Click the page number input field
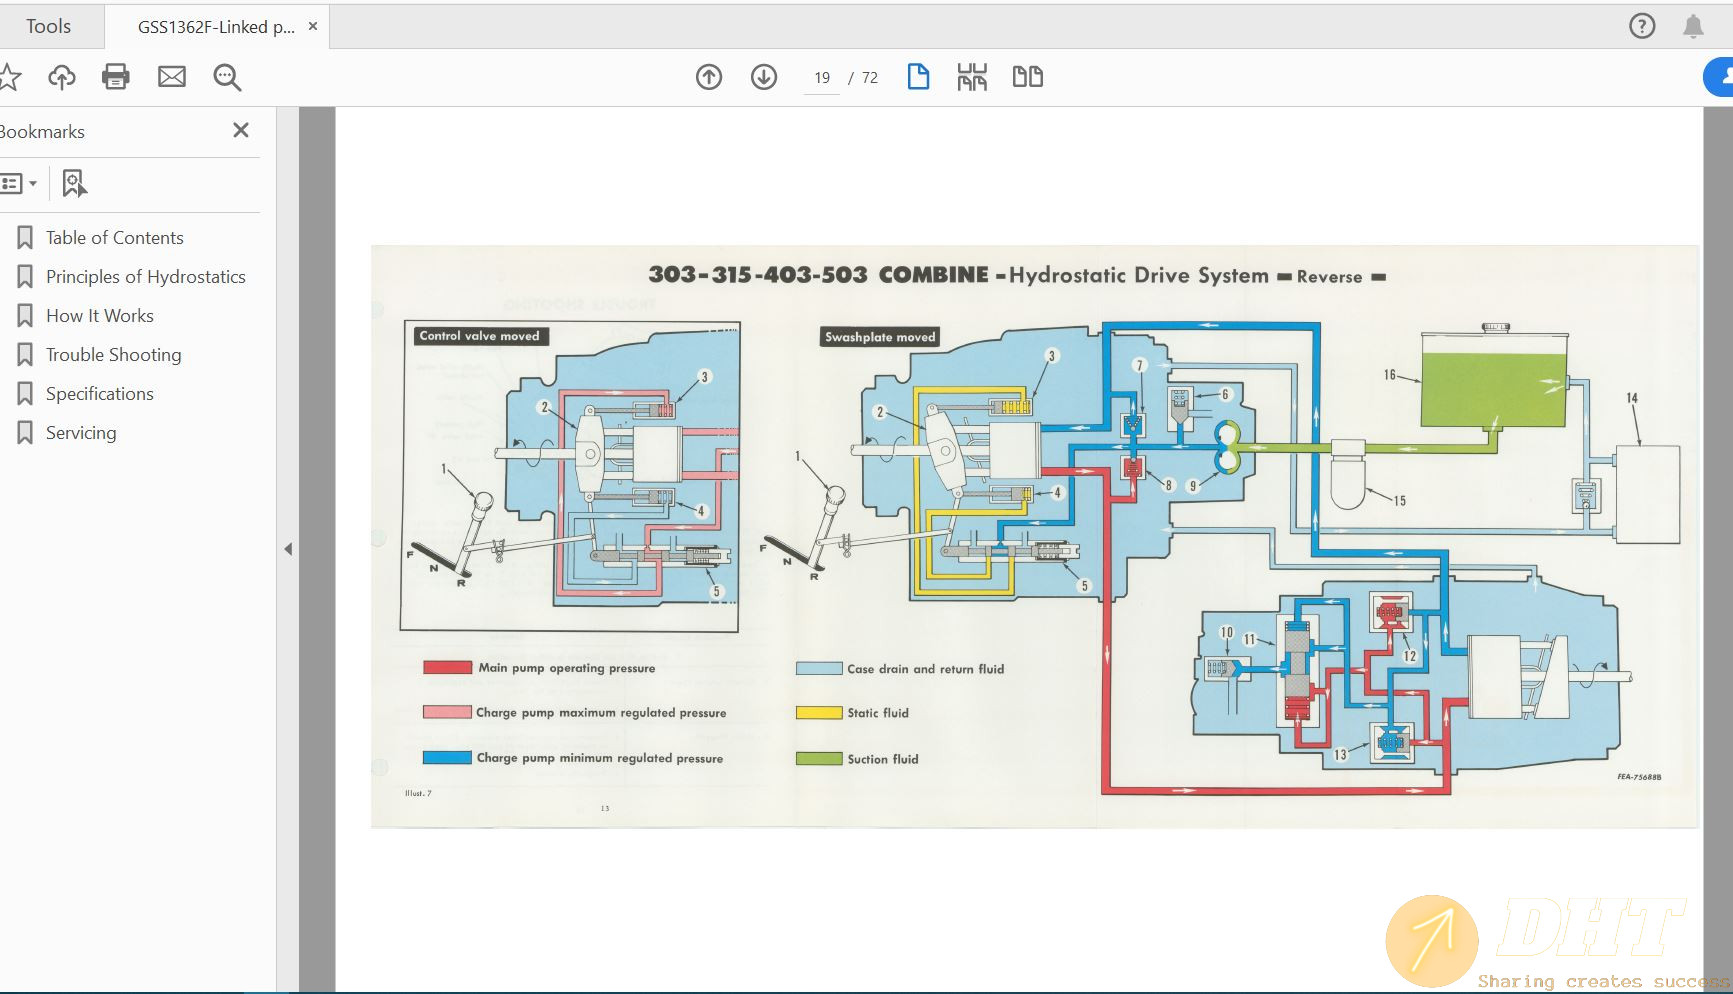Viewport: 1733px width, 994px height. tap(822, 78)
